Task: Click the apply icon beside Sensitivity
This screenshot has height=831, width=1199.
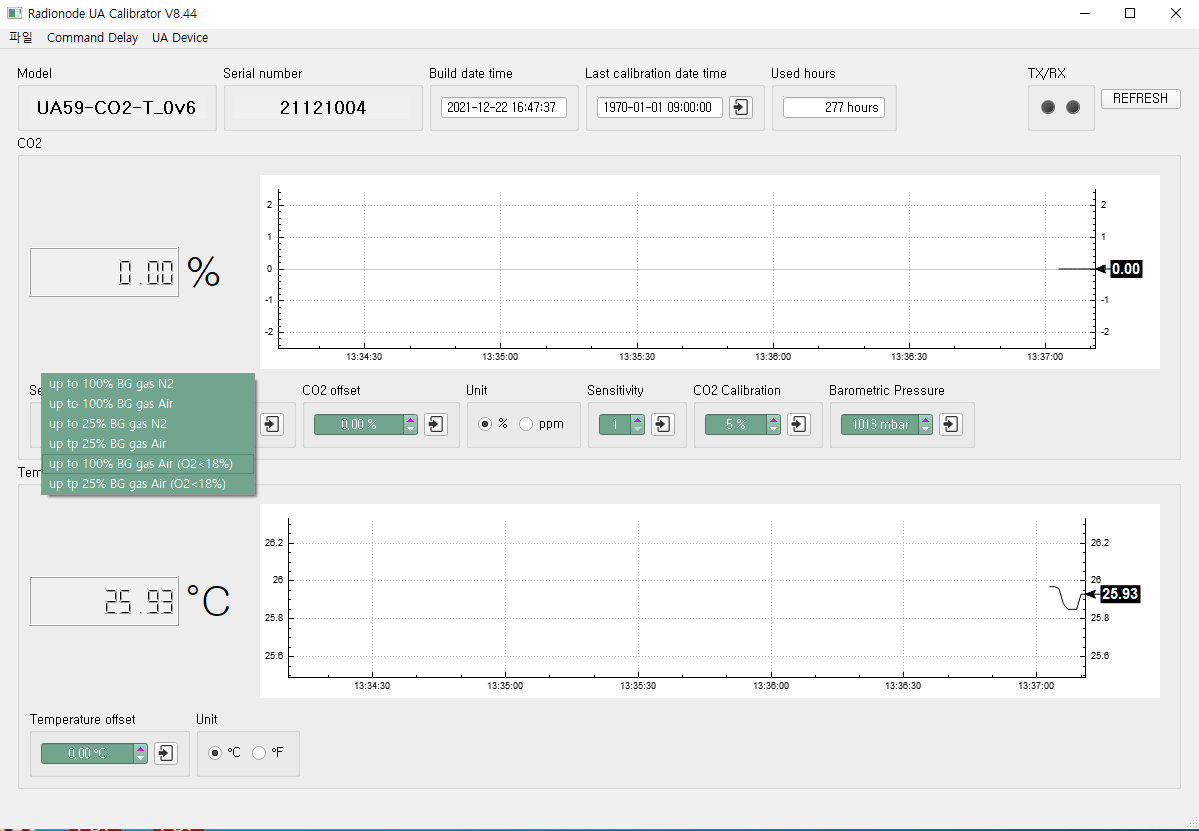Action: click(x=662, y=424)
